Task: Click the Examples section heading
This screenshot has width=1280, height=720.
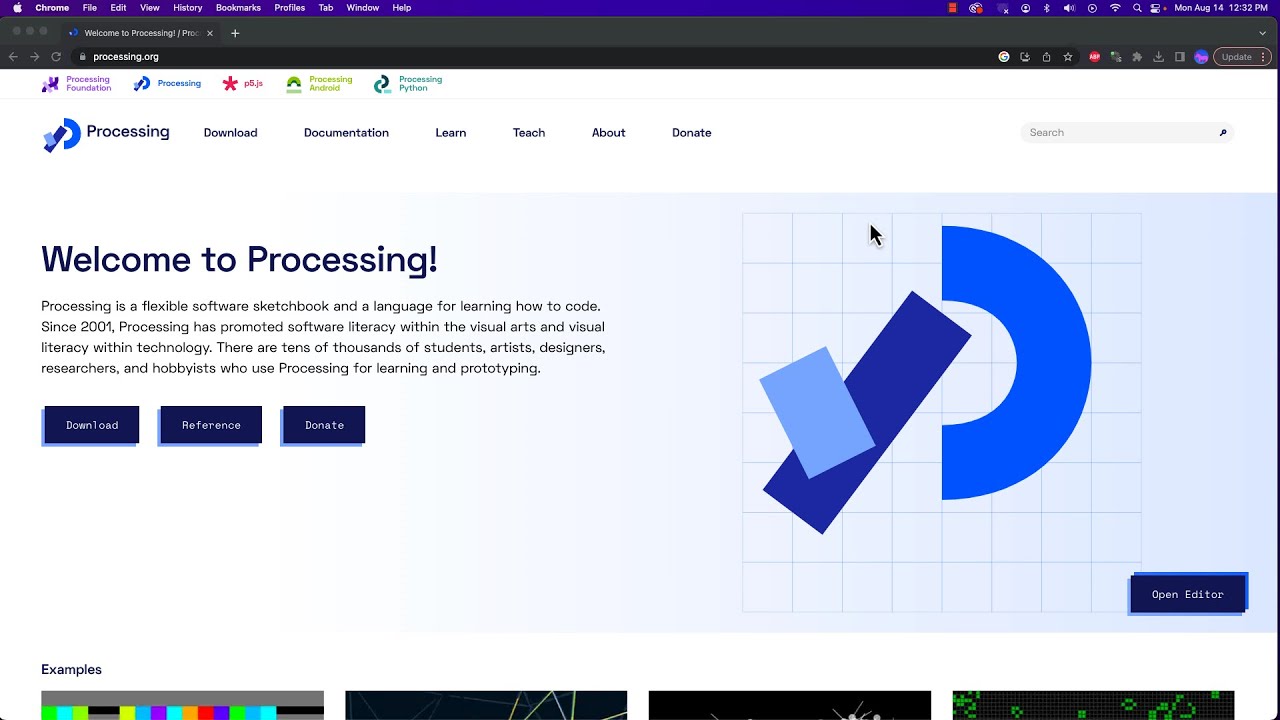Action: [71, 669]
